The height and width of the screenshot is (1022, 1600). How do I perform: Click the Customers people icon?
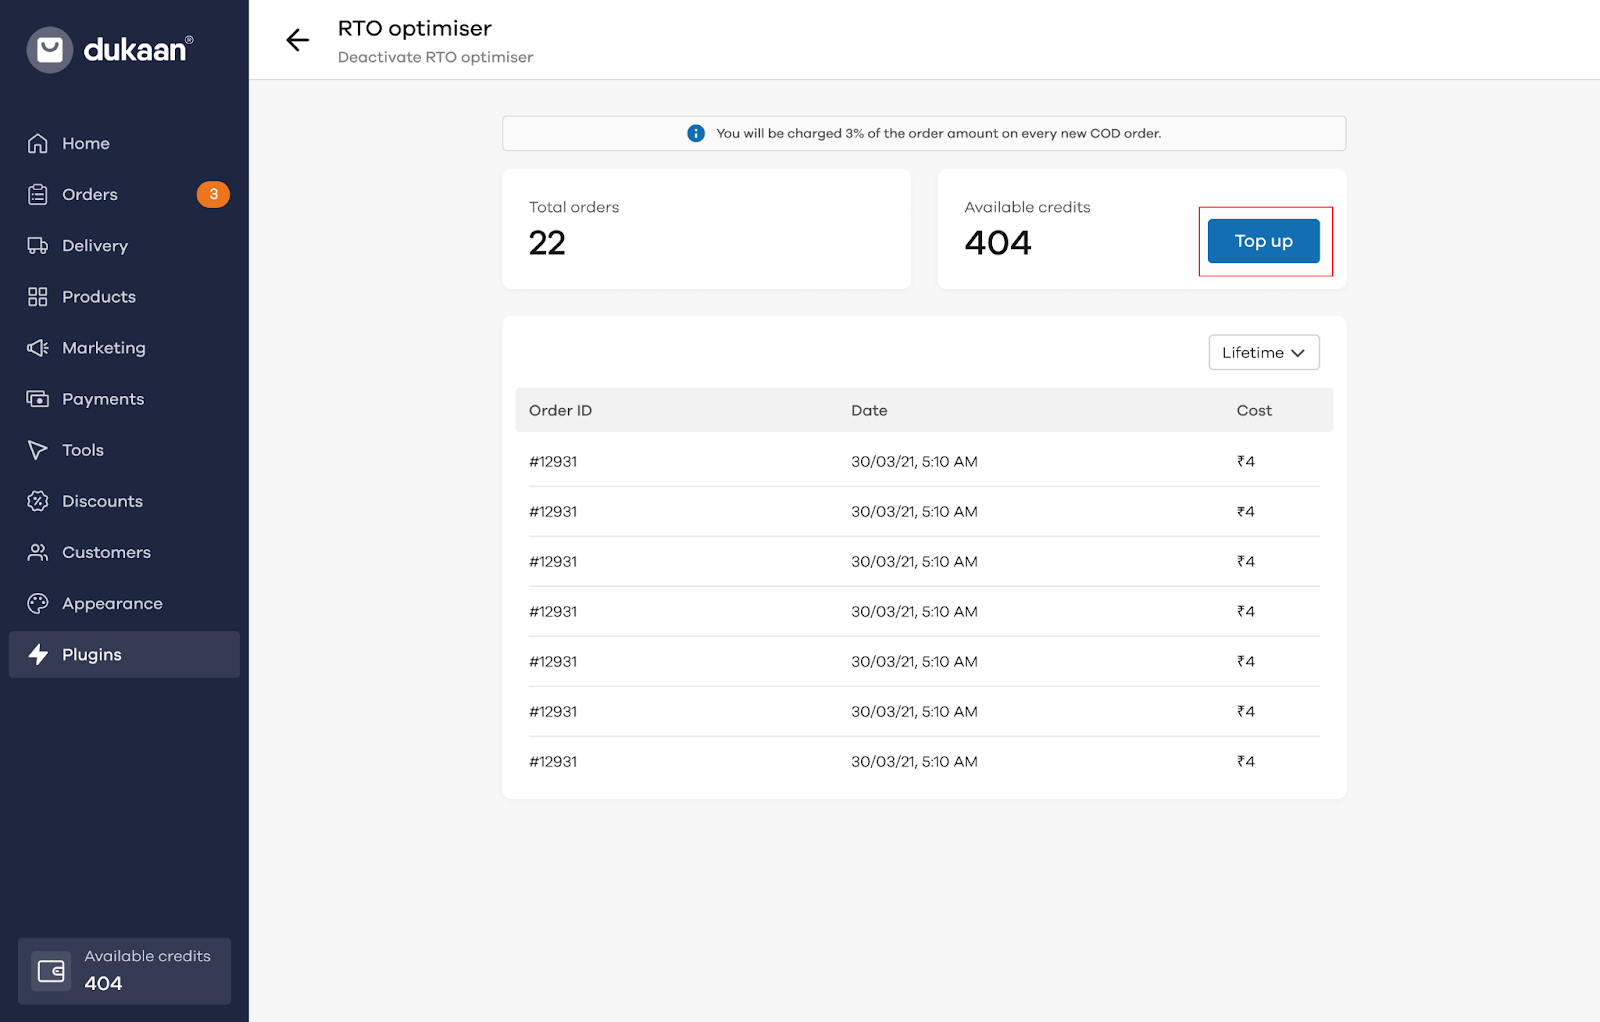[38, 552]
